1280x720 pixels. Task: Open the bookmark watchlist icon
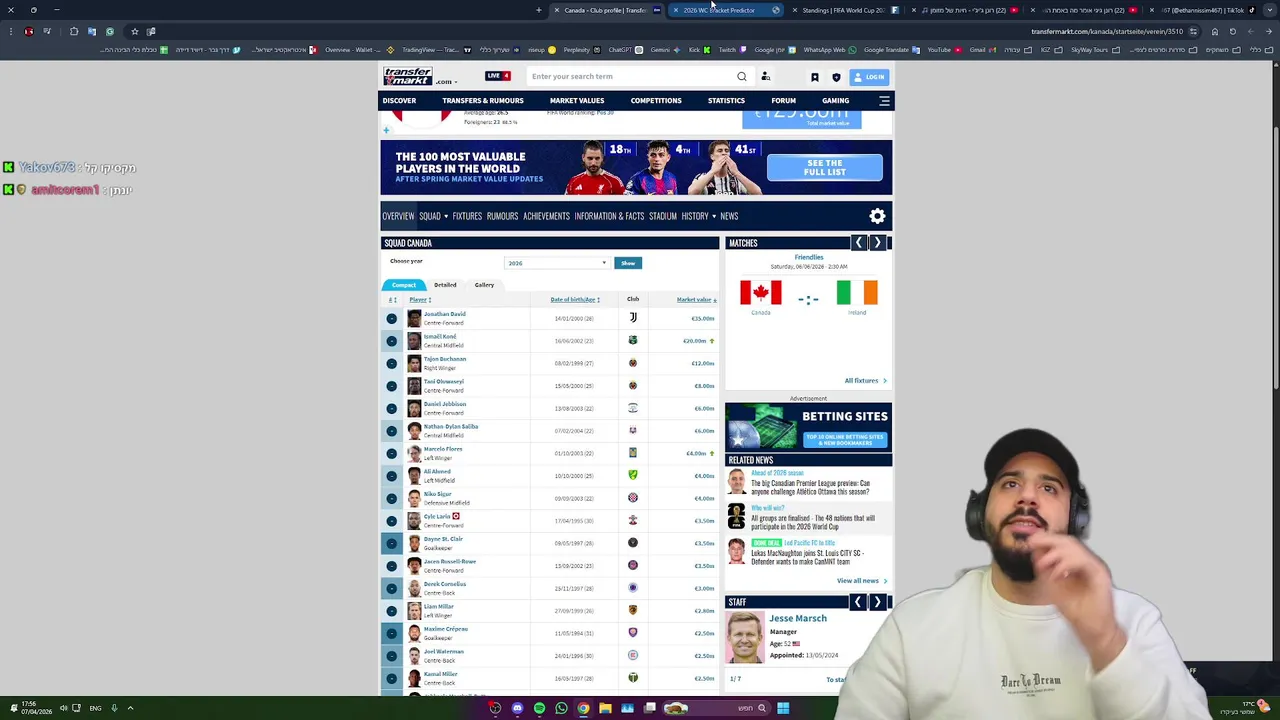(815, 77)
